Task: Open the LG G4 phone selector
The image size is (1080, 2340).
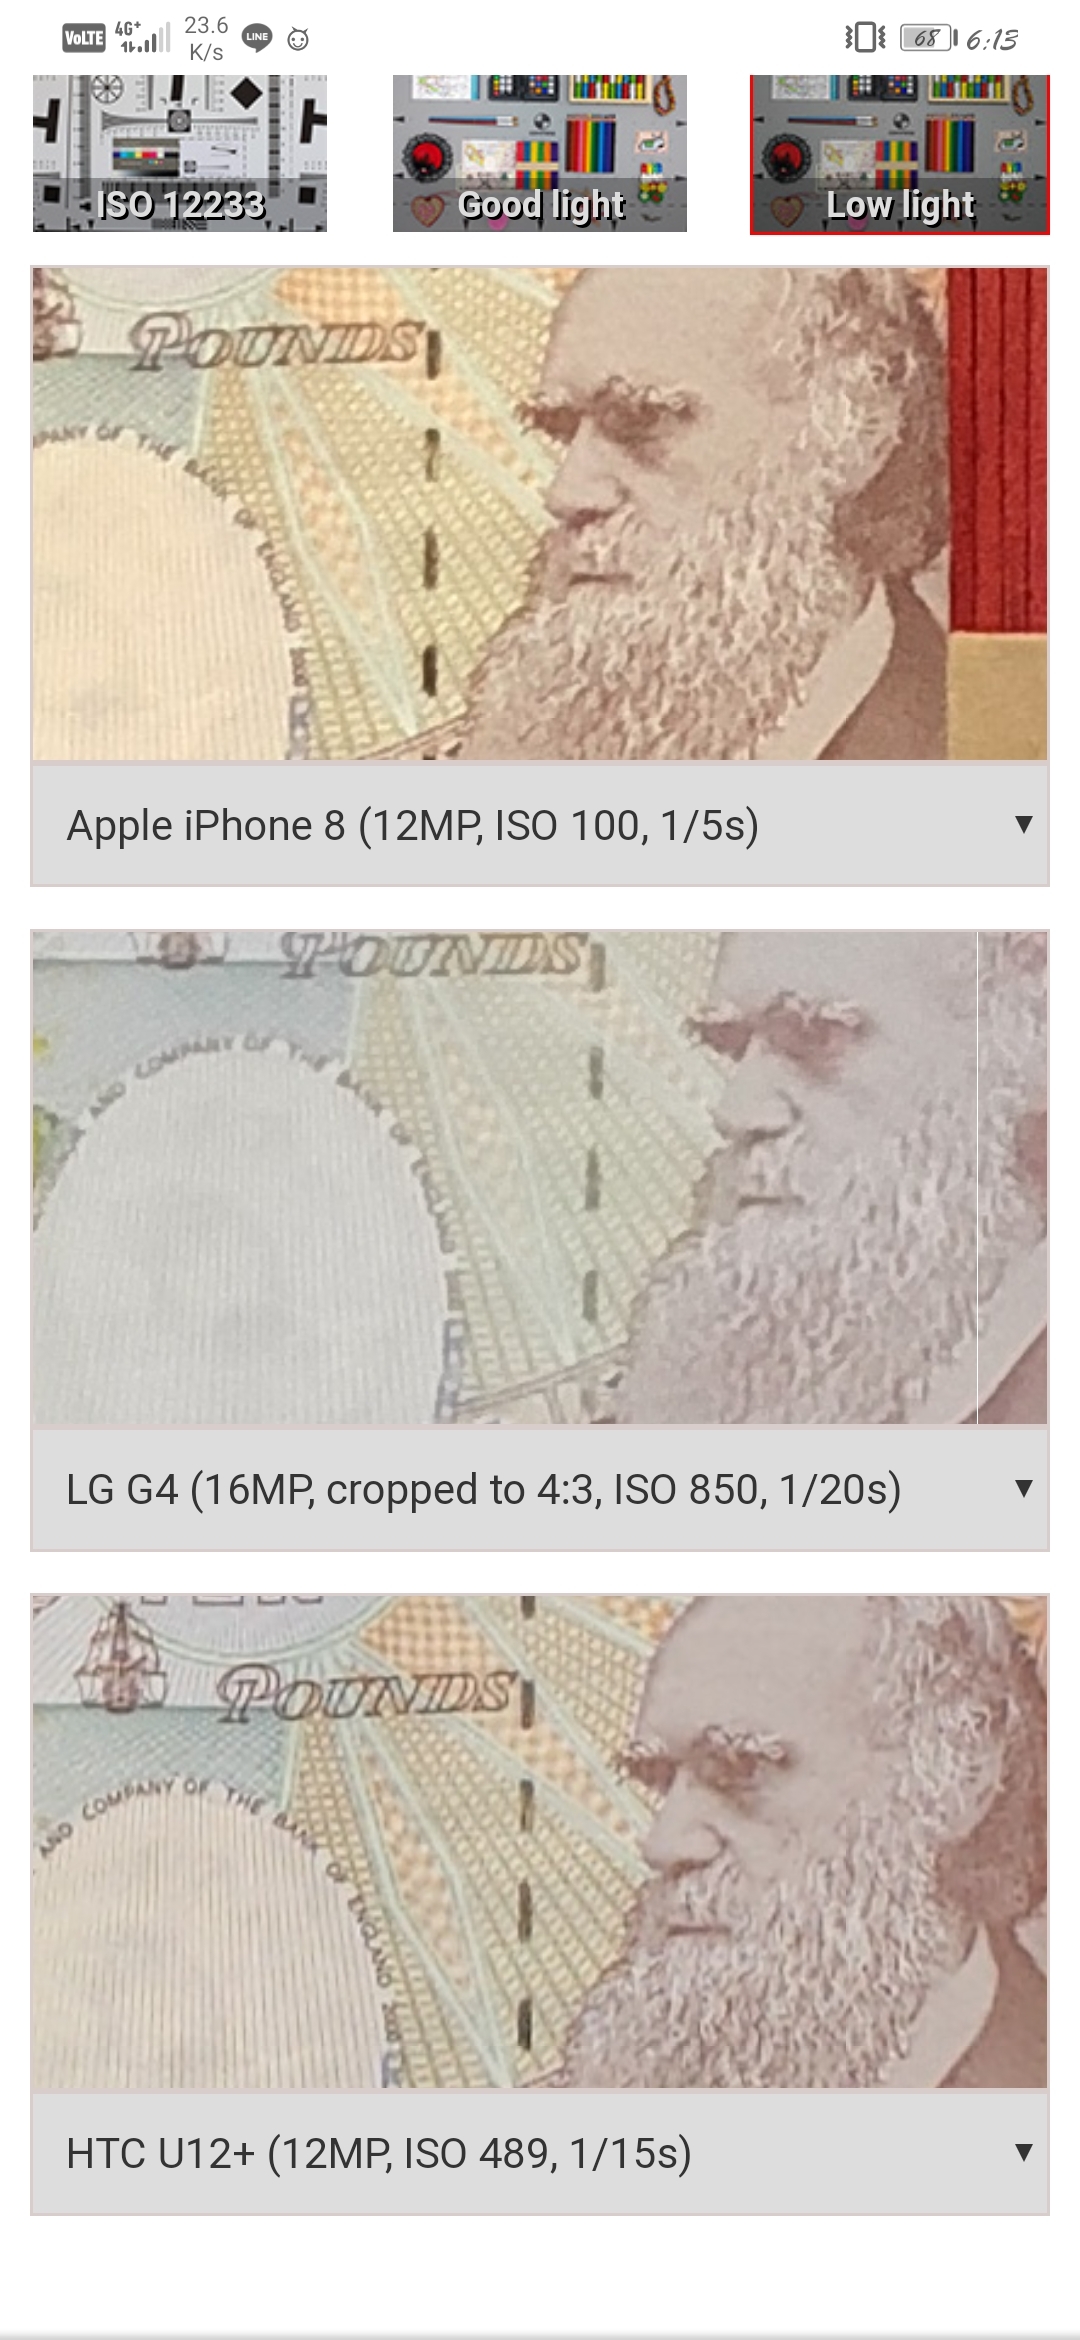Action: pos(540,1489)
